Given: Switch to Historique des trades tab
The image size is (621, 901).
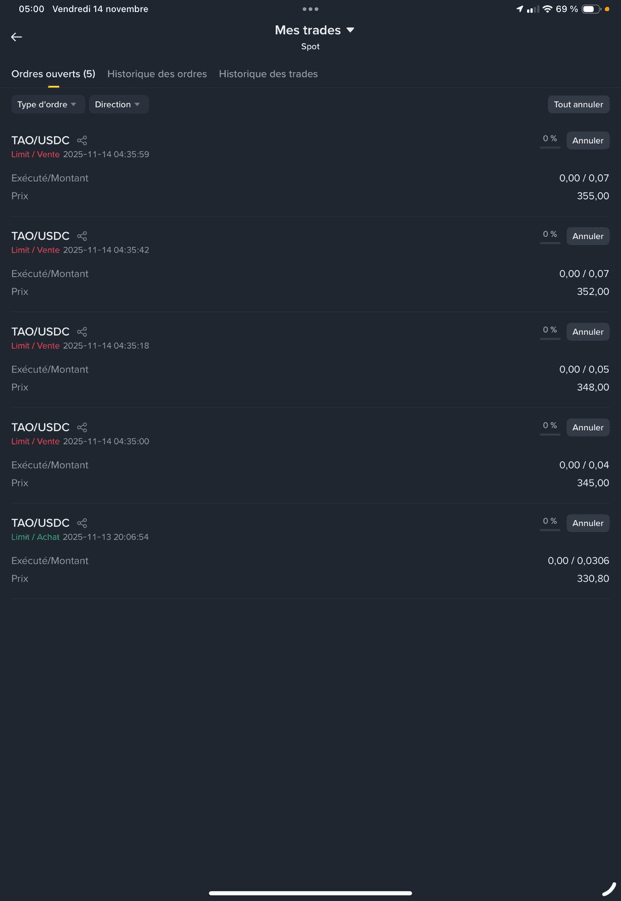Looking at the screenshot, I should 268,74.
